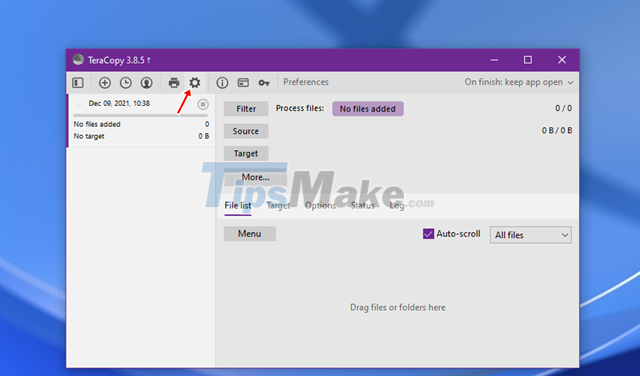The image size is (640, 376).
Task: Click No files added text in job list
Action: point(97,124)
